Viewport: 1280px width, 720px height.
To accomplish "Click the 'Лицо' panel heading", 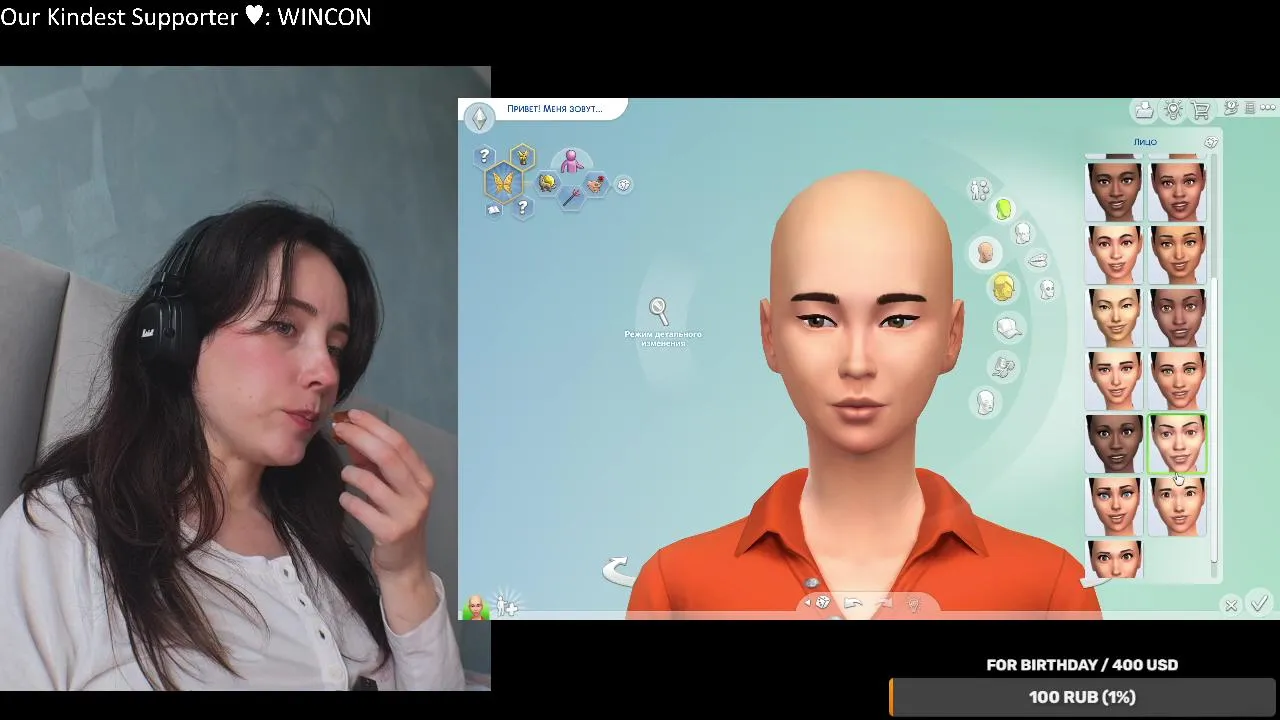I will tap(1145, 142).
